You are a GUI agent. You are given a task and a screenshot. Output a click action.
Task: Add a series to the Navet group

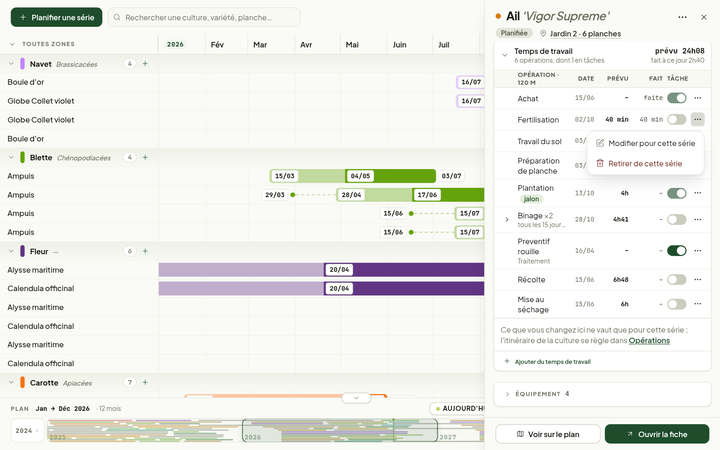click(x=145, y=64)
